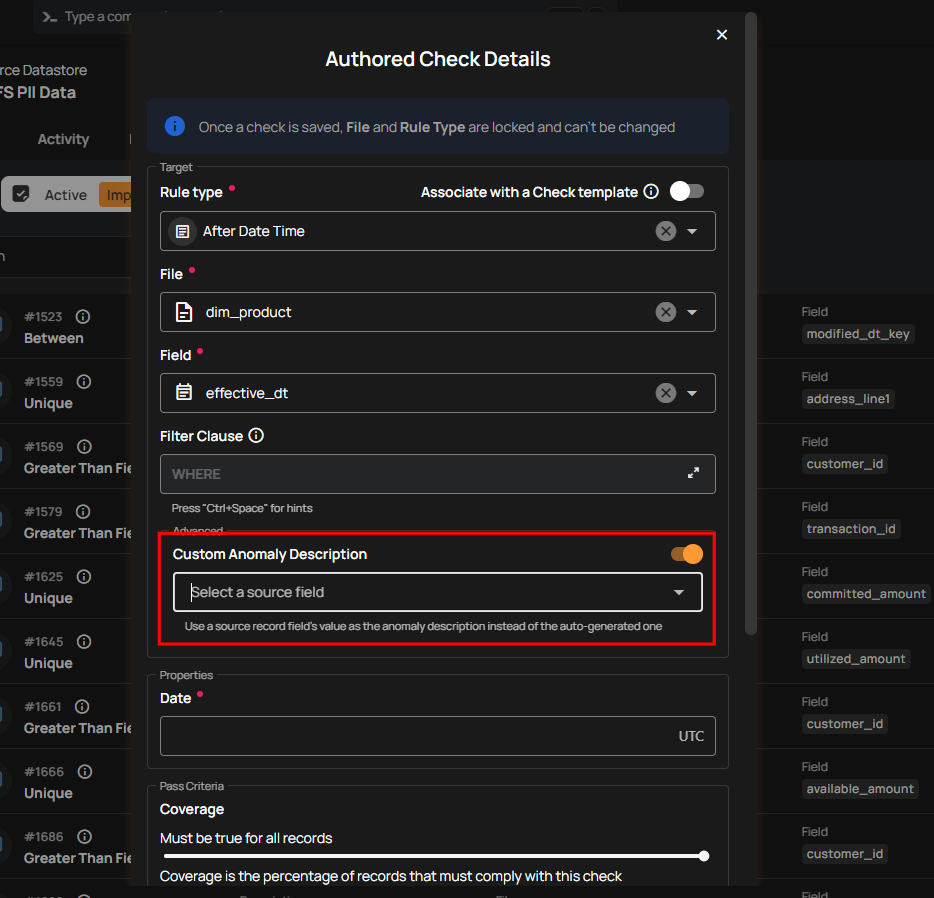This screenshot has height=898, width=934.
Task: Clear the dim_product file selection
Action: tap(665, 312)
